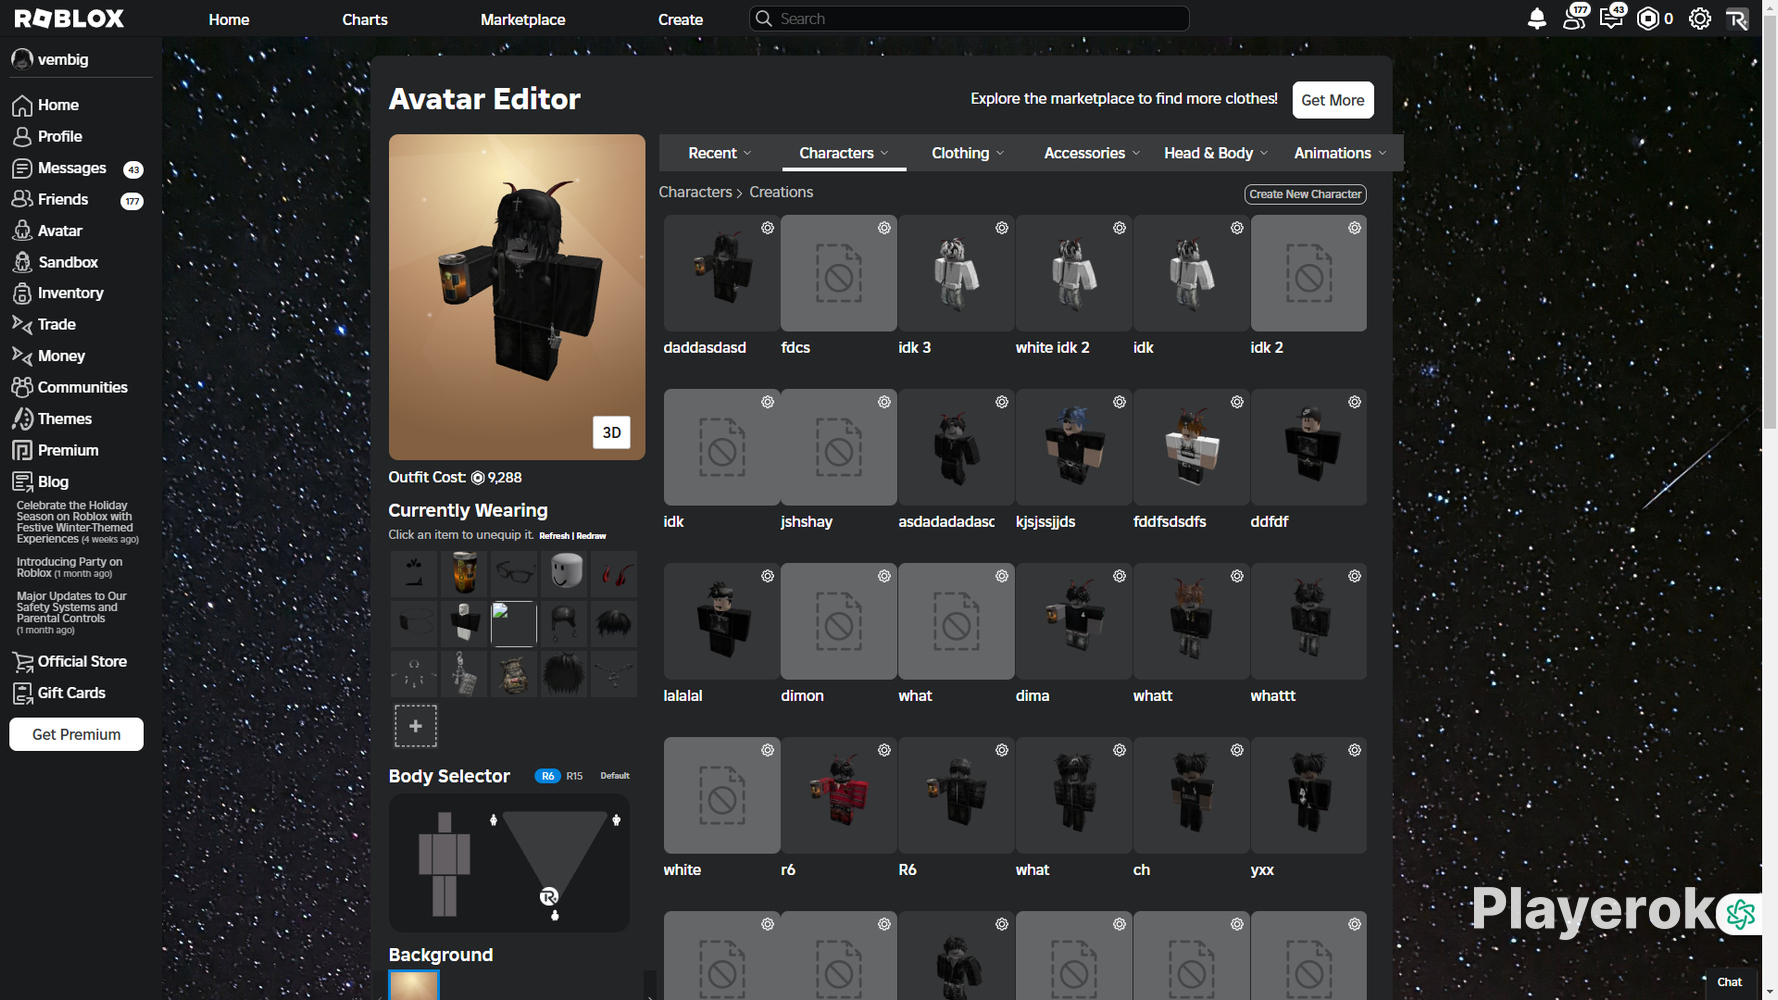Open friend requests icon in top bar
The width and height of the screenshot is (1778, 1000).
[x=1575, y=17]
